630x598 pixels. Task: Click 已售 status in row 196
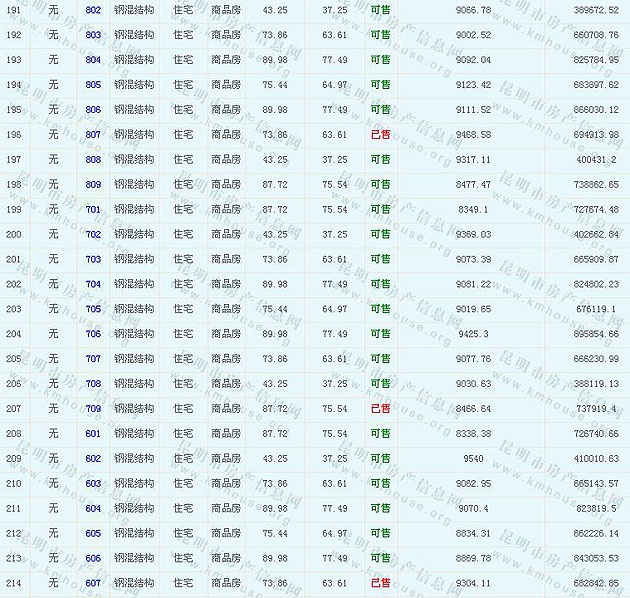pyautogui.click(x=380, y=135)
